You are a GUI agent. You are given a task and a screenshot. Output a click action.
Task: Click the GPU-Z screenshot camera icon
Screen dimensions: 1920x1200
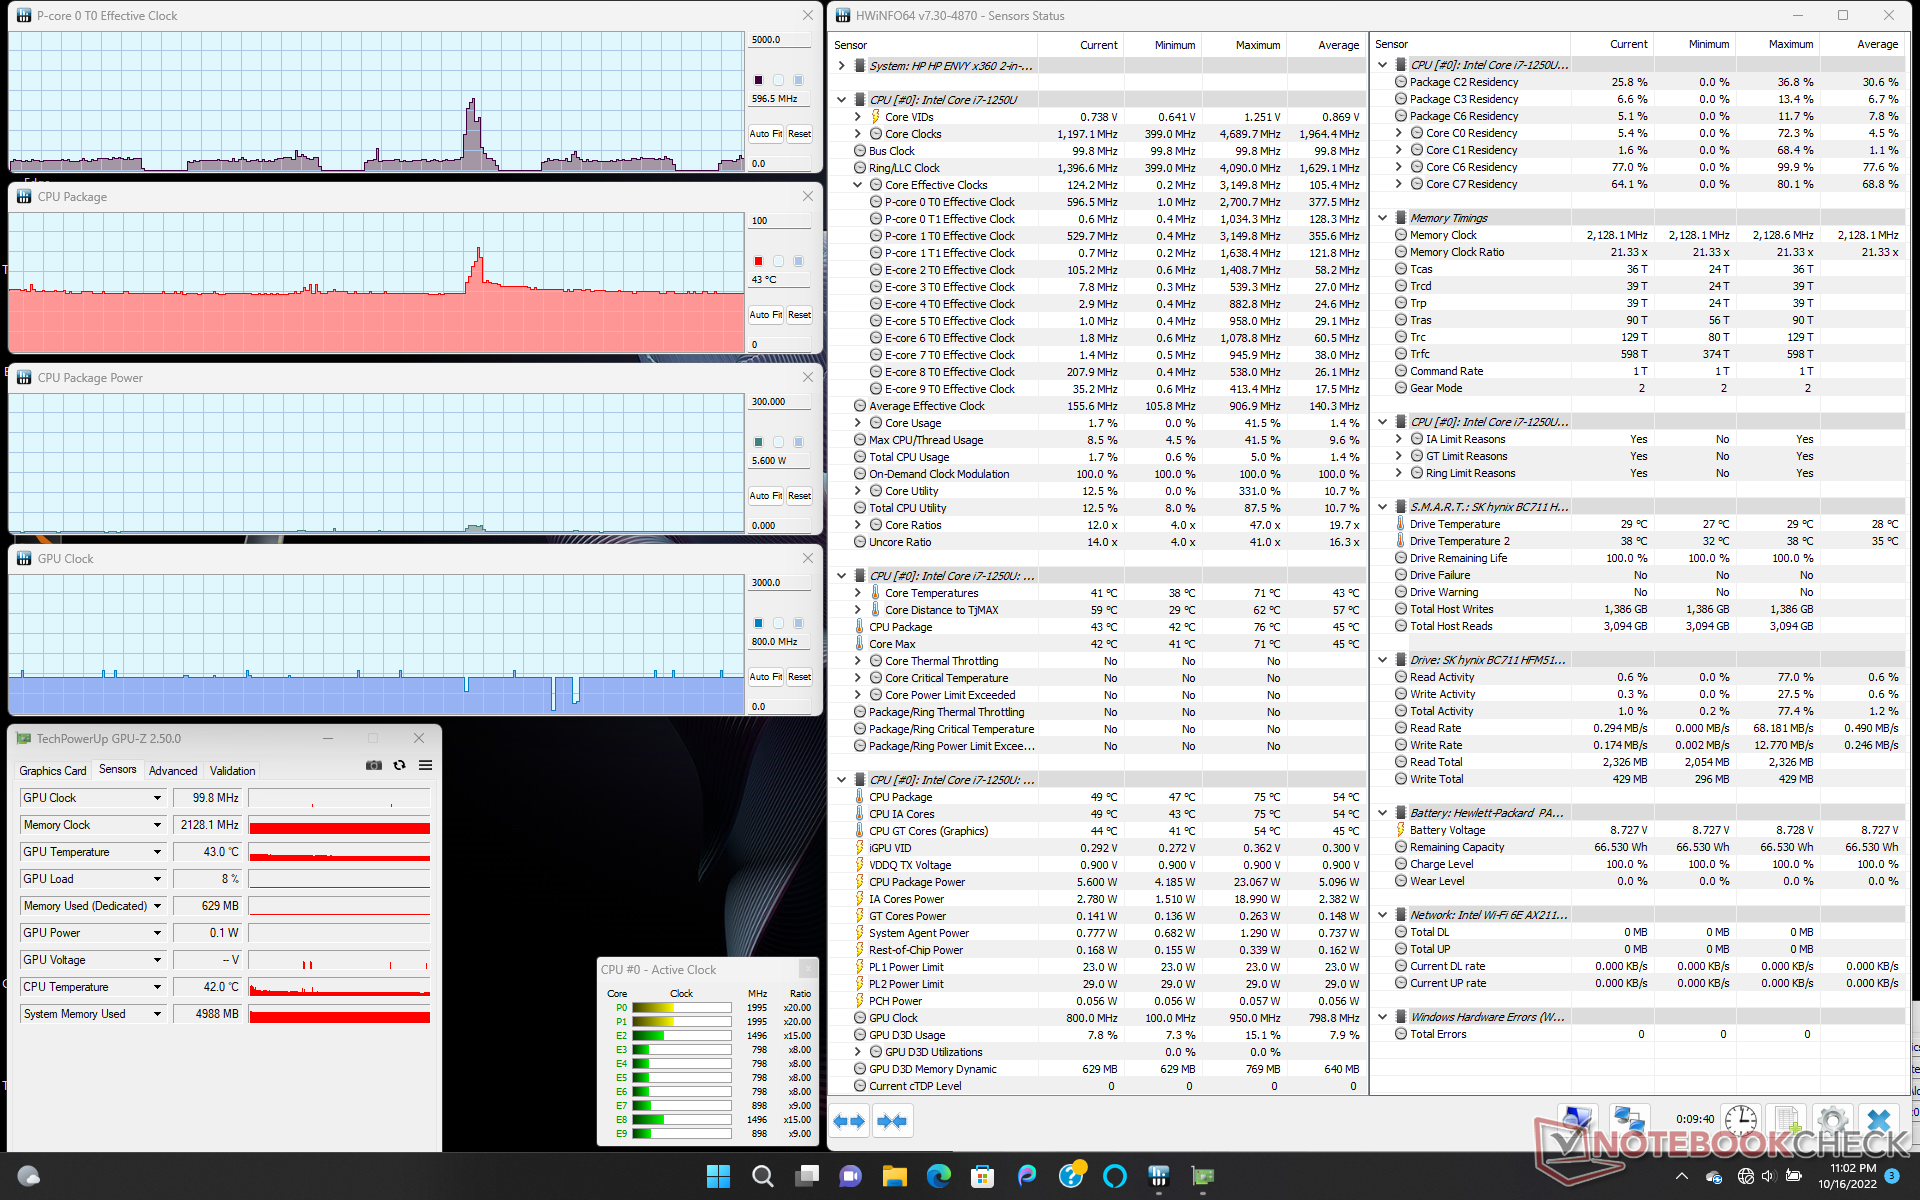coord(374,765)
